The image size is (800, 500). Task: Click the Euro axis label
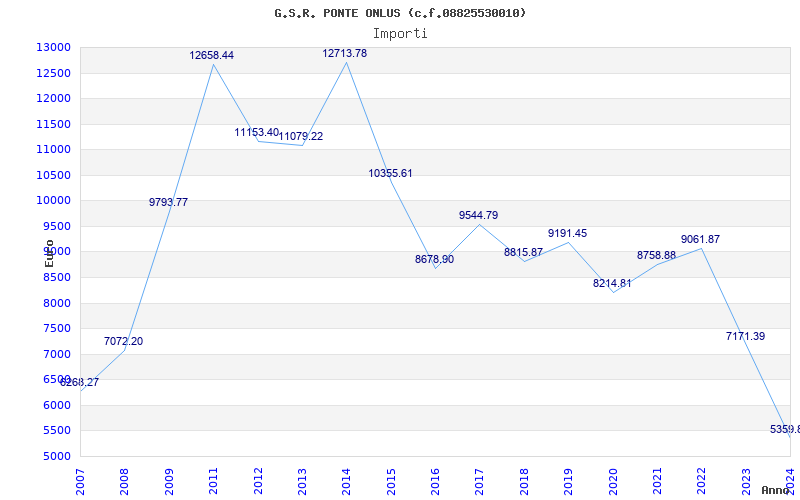(x=49, y=254)
